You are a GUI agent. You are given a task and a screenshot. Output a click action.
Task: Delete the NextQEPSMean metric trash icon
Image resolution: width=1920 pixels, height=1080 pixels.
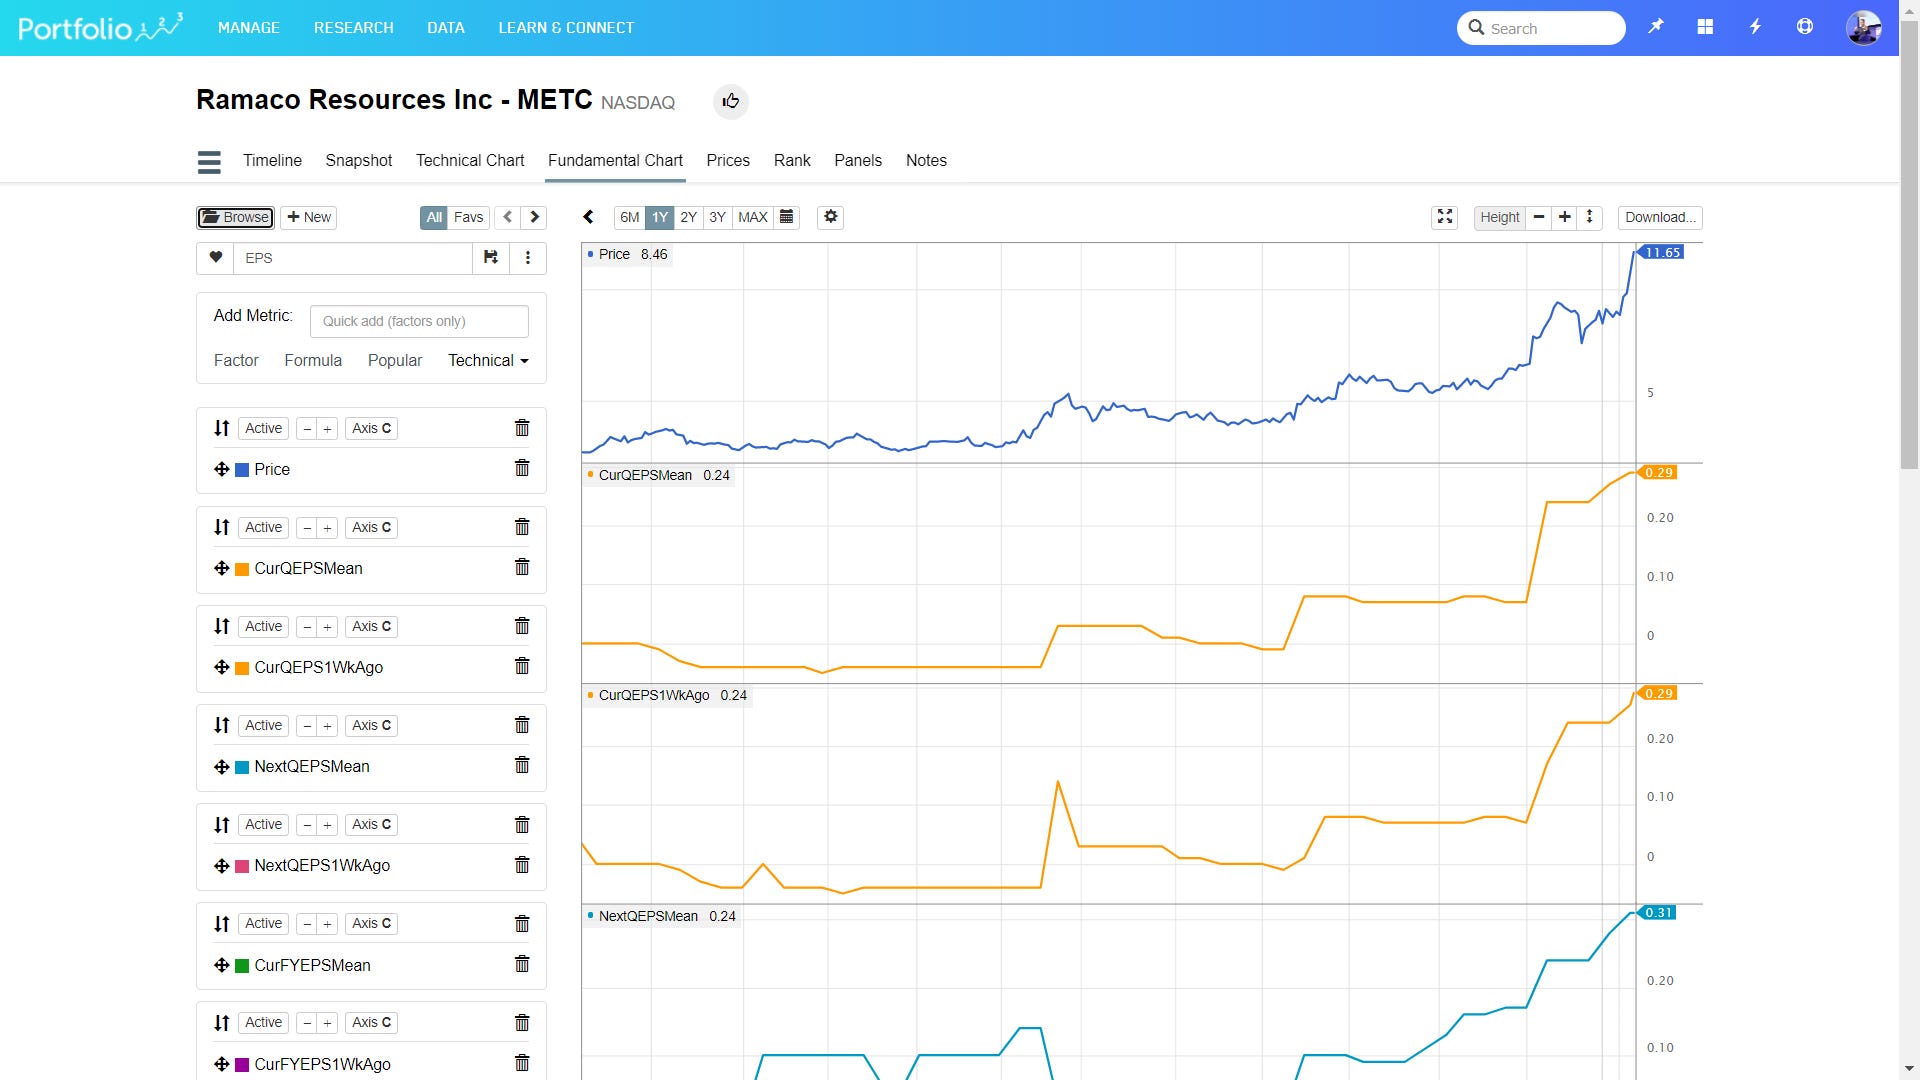click(x=522, y=765)
